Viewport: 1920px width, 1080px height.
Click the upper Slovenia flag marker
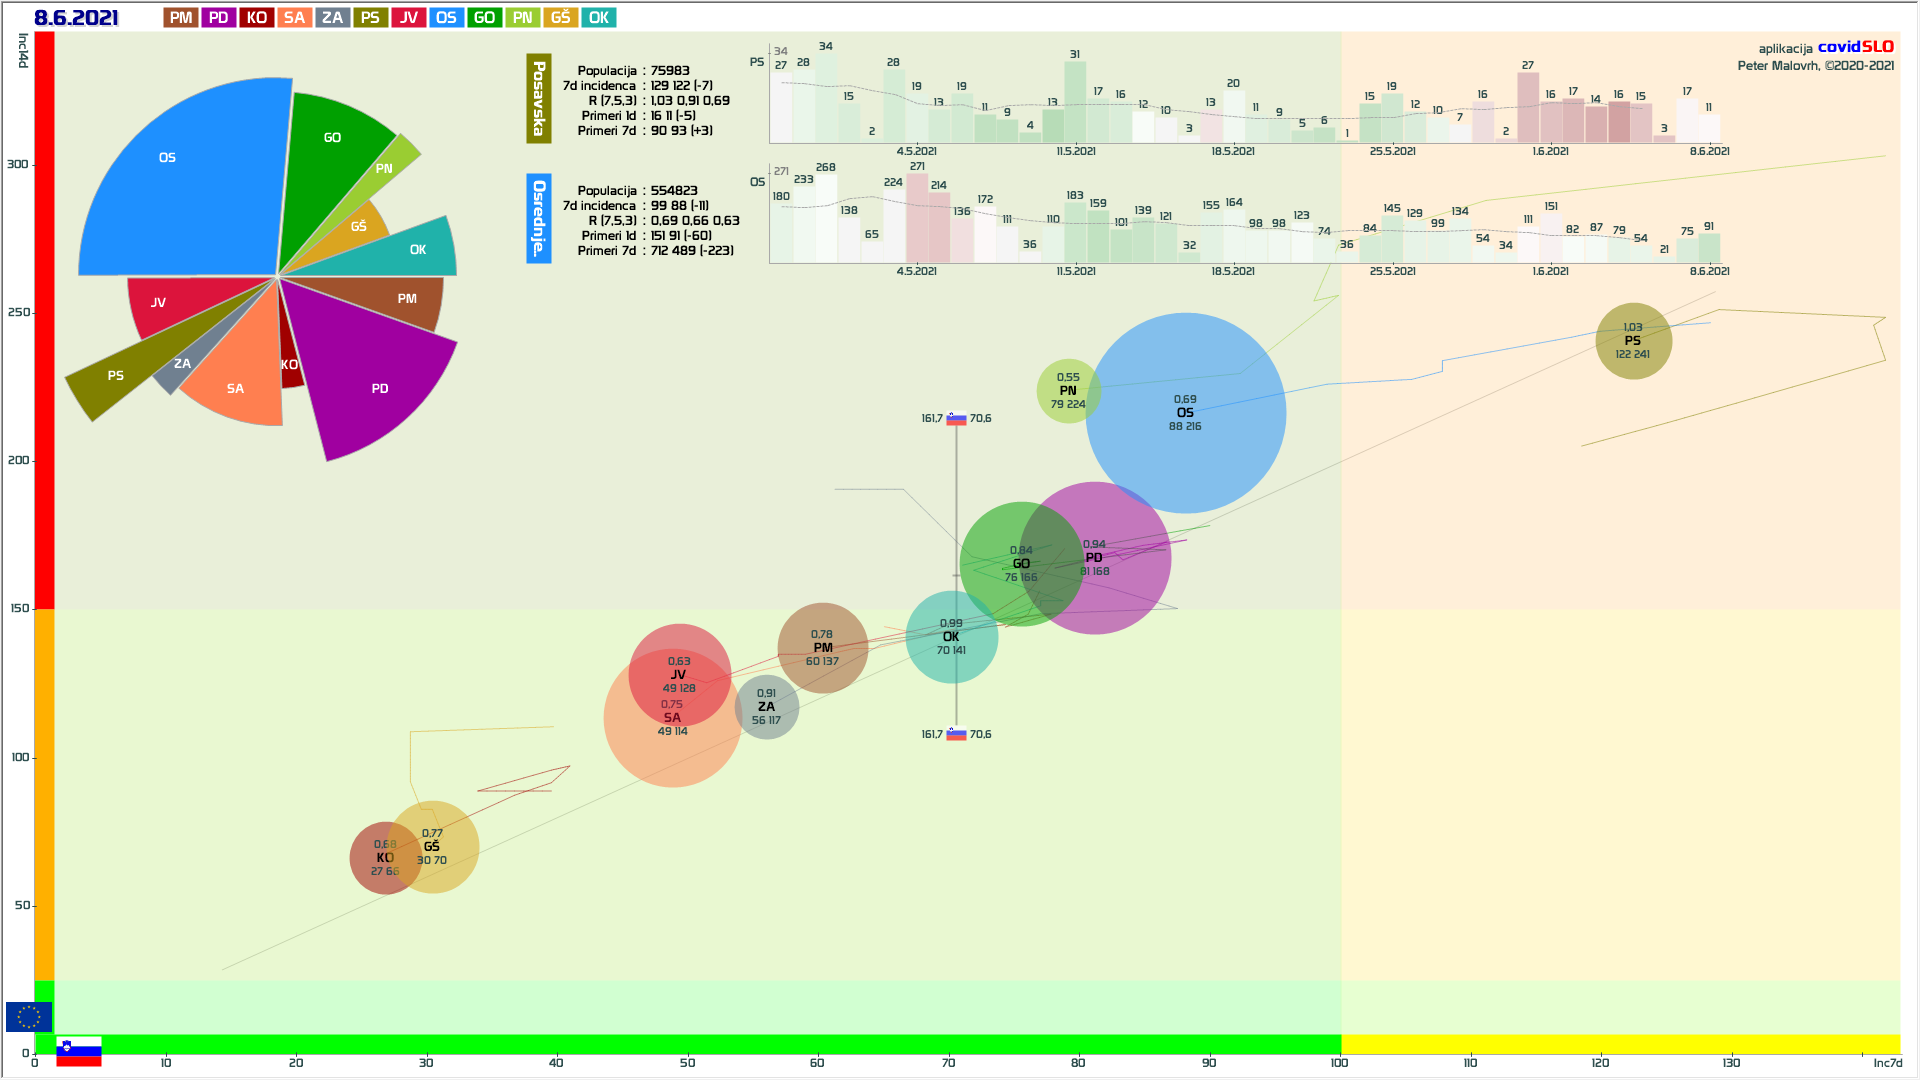click(x=956, y=419)
